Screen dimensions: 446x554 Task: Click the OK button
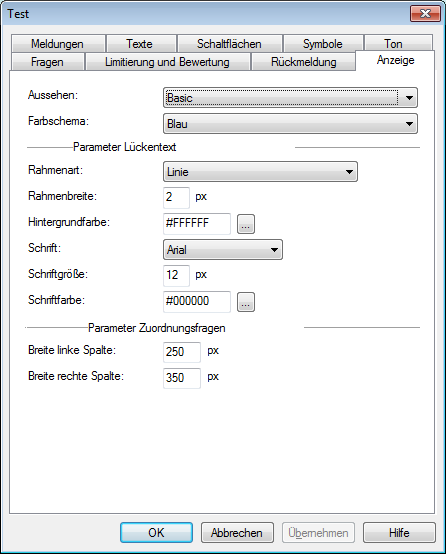(x=156, y=532)
